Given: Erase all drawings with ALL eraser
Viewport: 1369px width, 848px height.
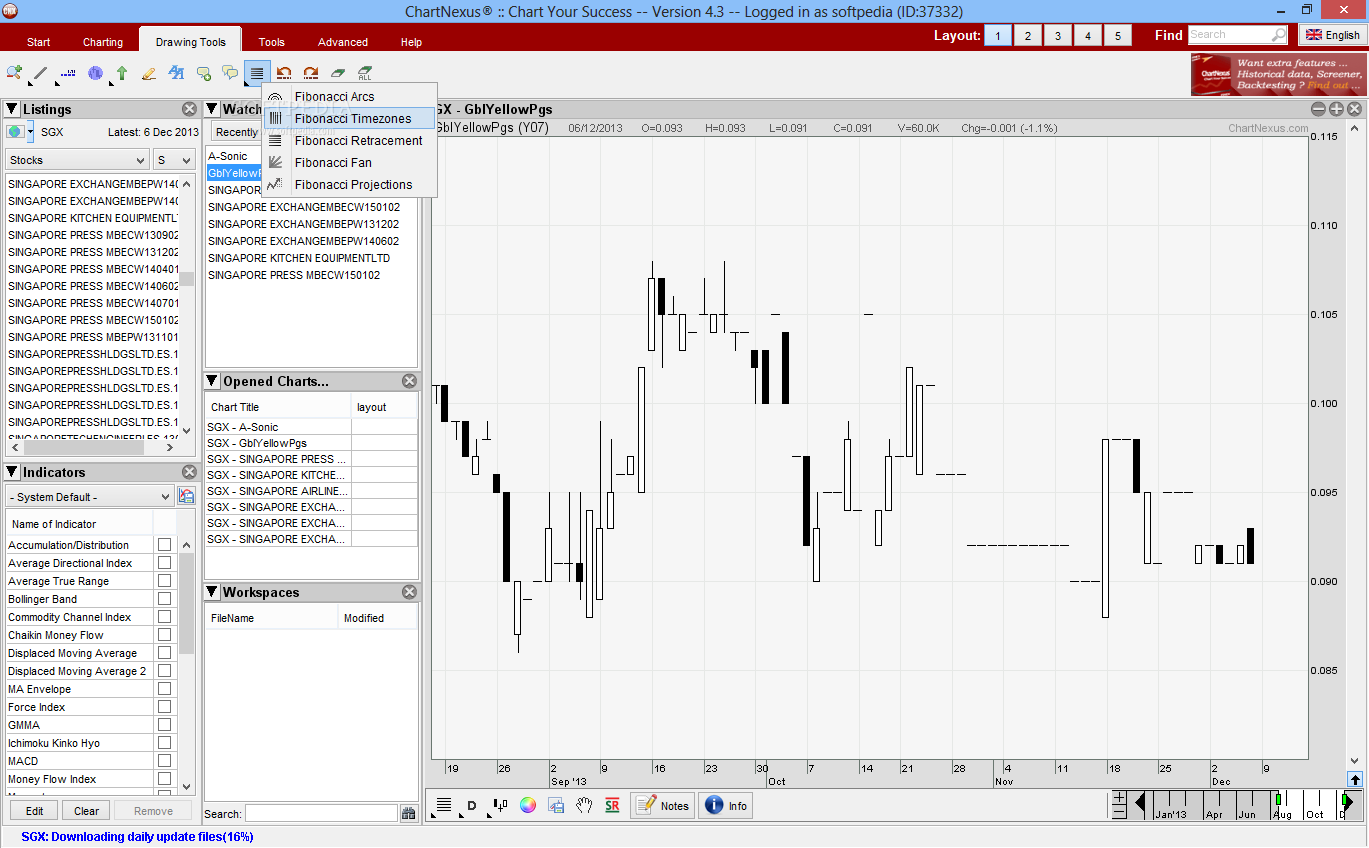Looking at the screenshot, I should [365, 73].
